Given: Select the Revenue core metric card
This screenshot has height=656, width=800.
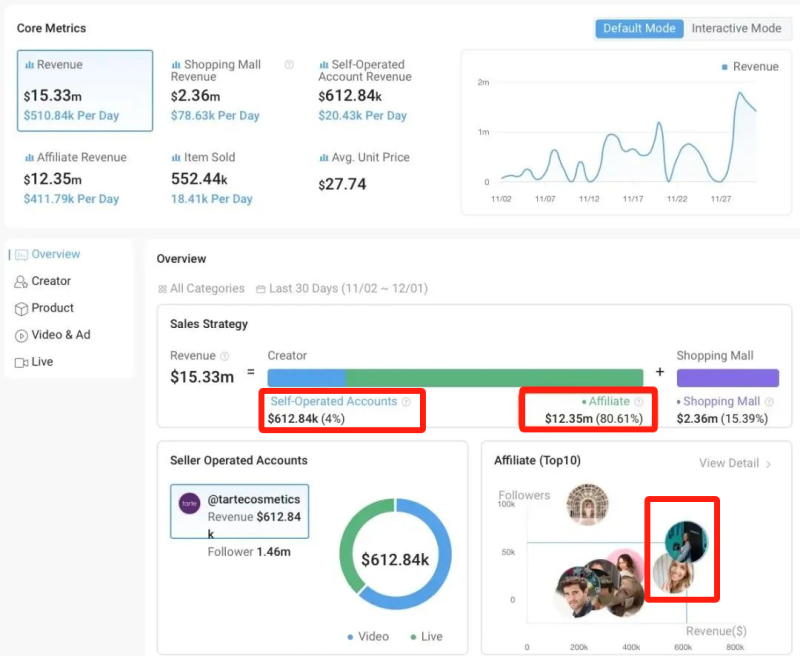Looking at the screenshot, I should 85,91.
